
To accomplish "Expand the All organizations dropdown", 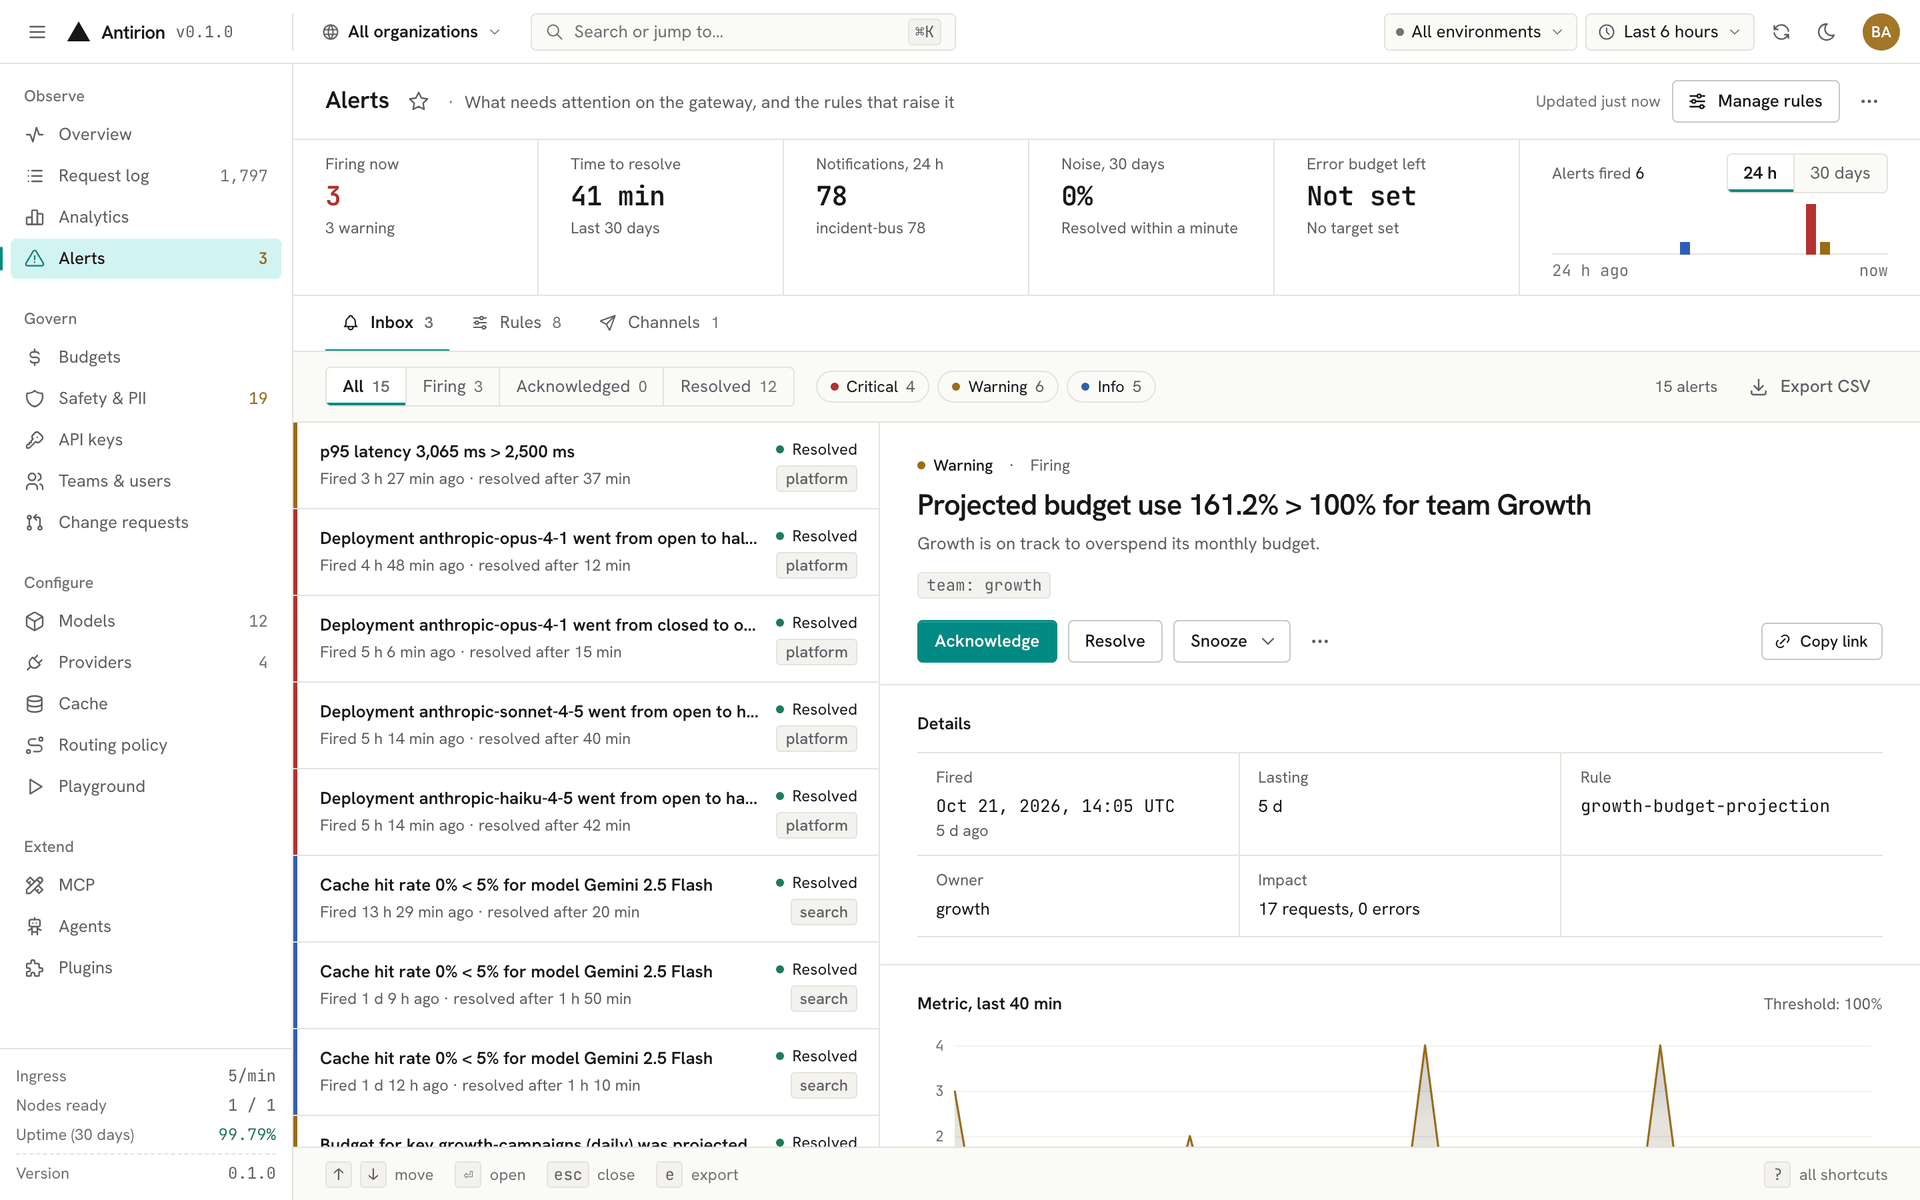I will tap(412, 32).
